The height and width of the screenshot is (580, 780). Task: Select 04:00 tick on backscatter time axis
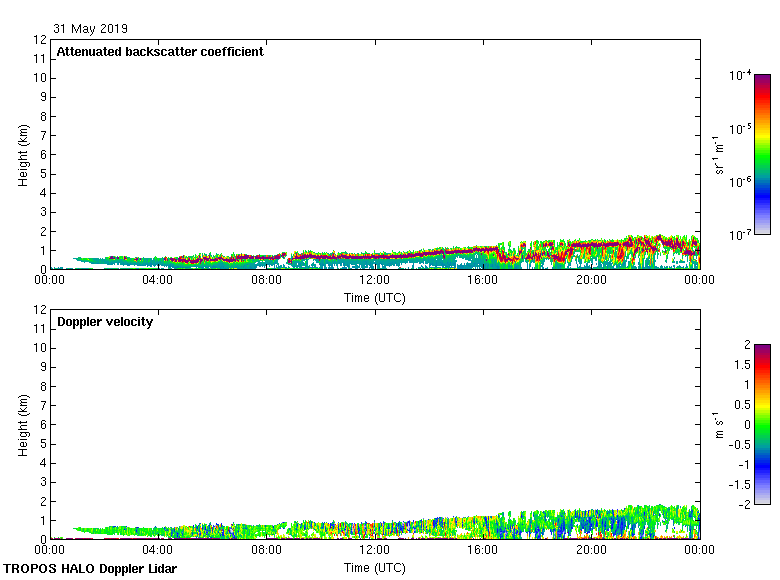[x=158, y=281]
